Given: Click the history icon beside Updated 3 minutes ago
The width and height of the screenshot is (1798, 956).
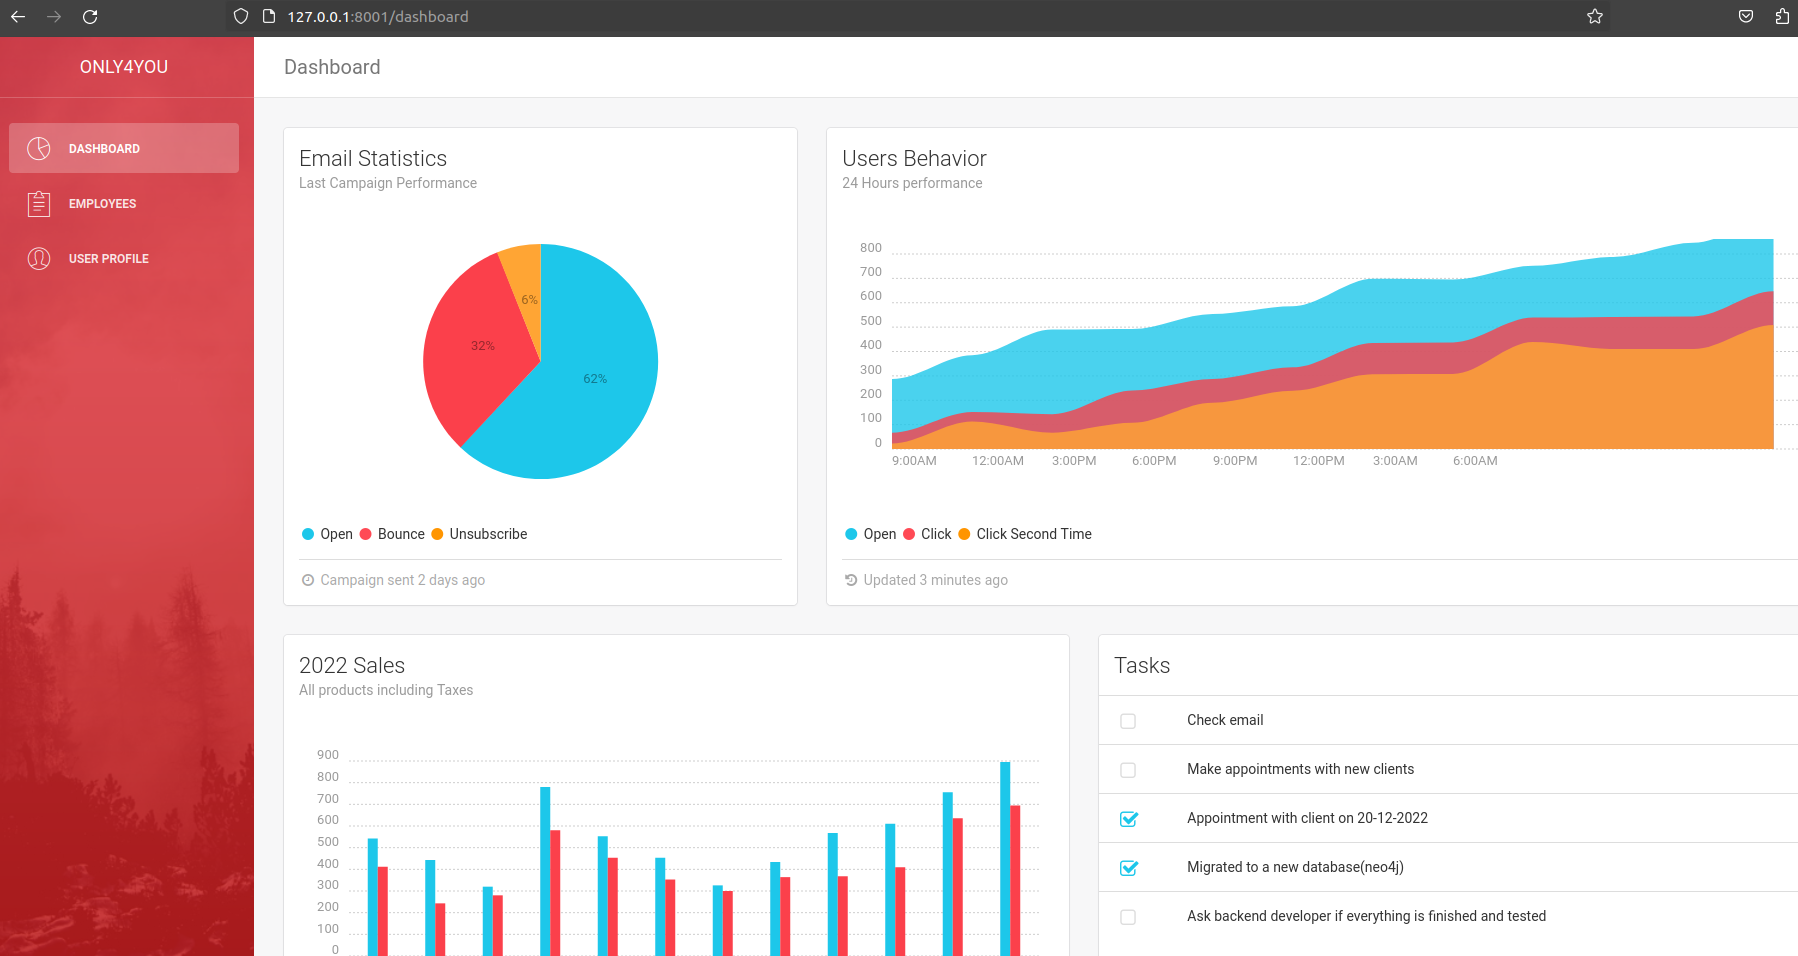Looking at the screenshot, I should (x=851, y=580).
